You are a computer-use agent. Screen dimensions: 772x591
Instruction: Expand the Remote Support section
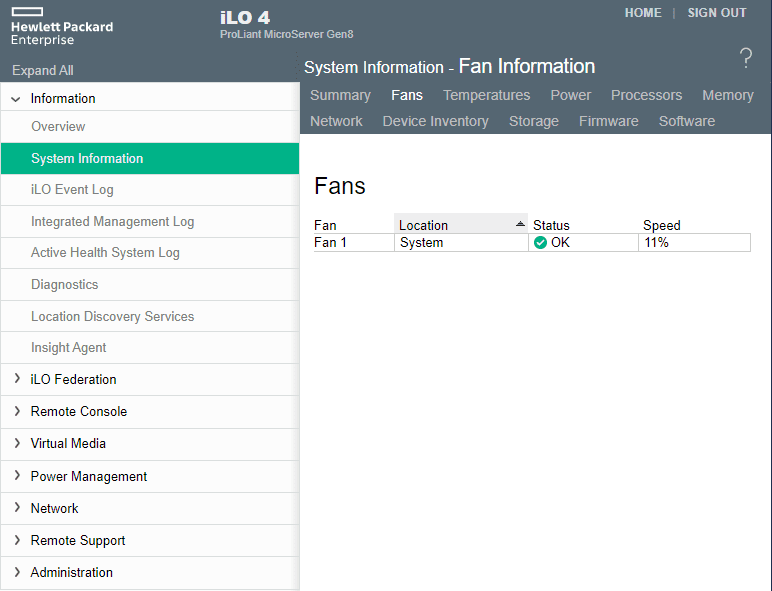click(17, 540)
